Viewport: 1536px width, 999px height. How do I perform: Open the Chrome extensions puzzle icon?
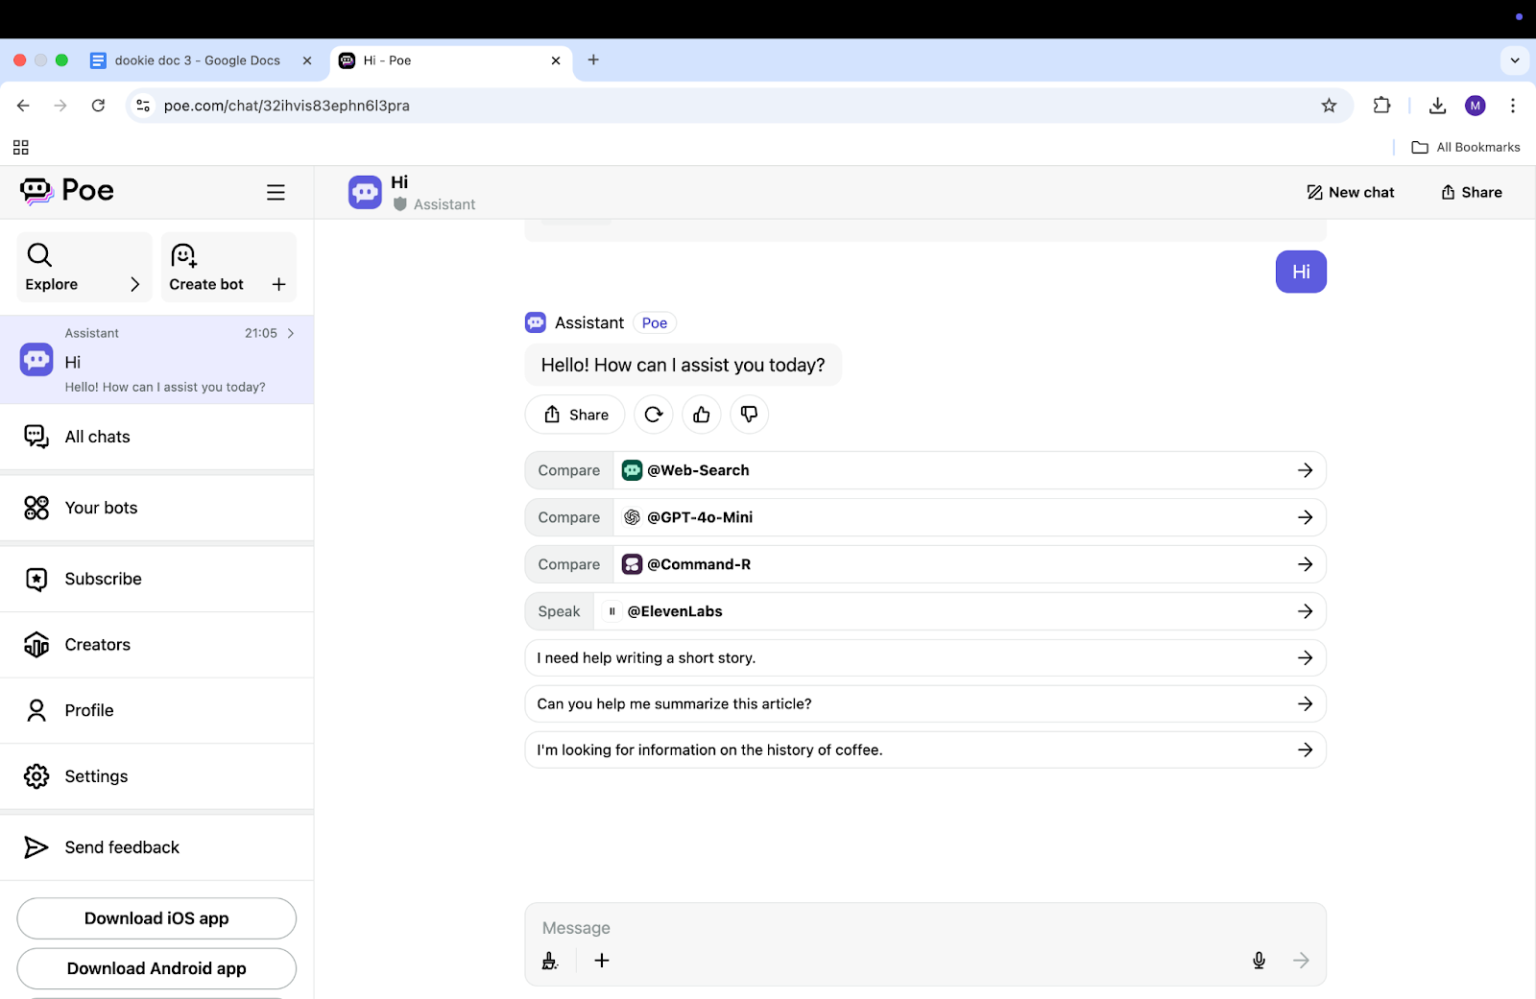coord(1382,105)
